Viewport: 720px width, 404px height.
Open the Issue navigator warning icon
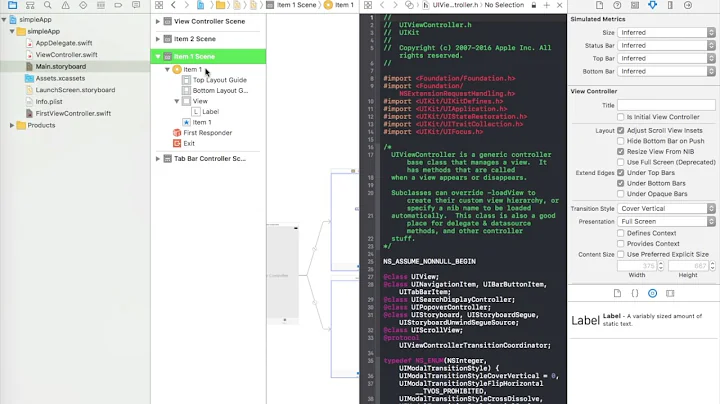coord(65,5)
